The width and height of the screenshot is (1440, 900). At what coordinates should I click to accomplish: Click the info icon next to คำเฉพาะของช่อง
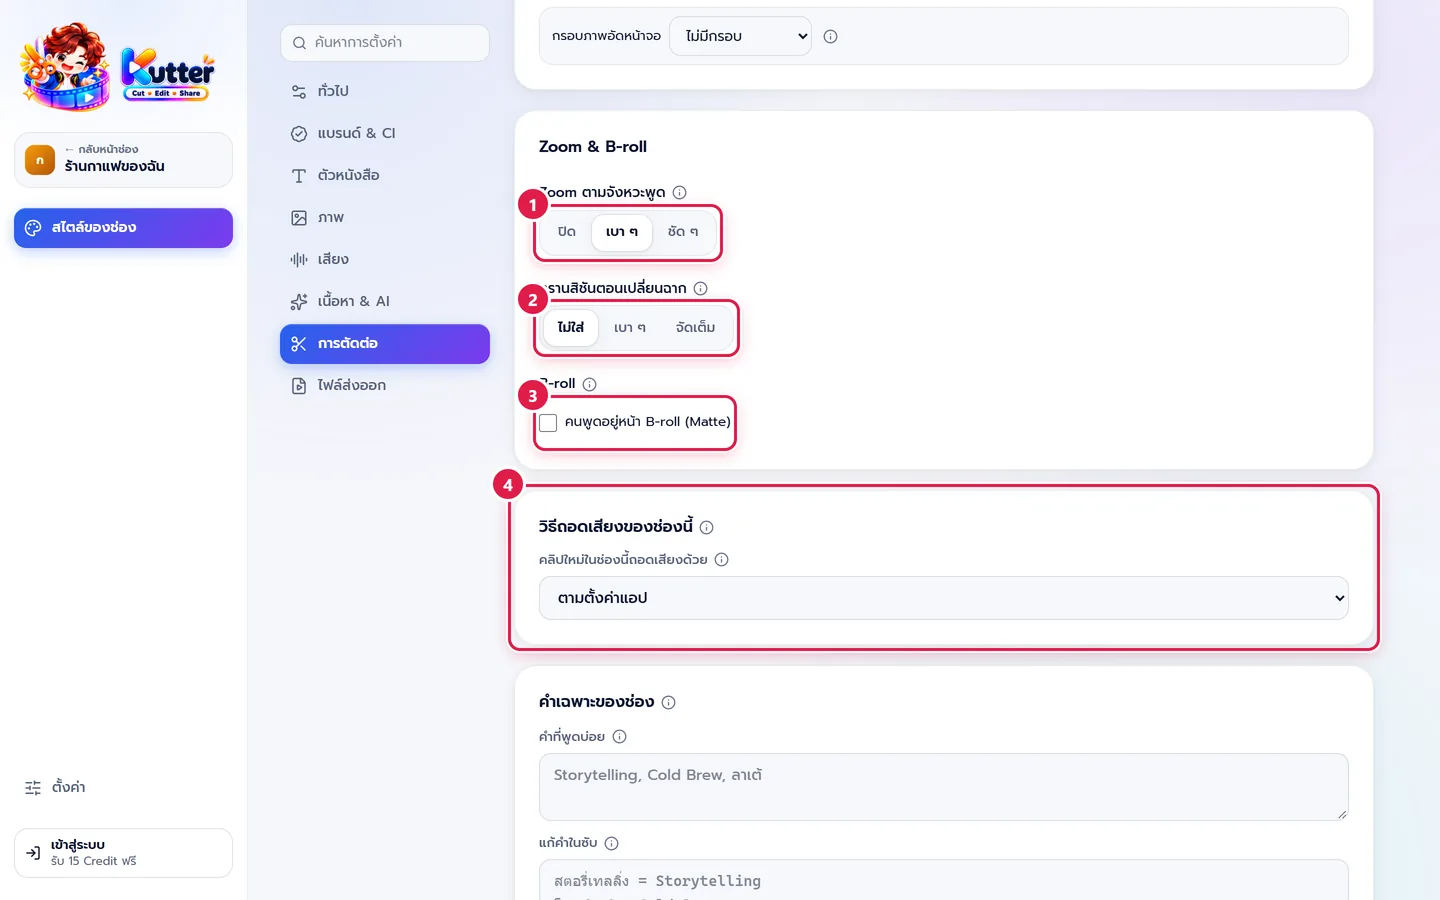click(x=668, y=702)
